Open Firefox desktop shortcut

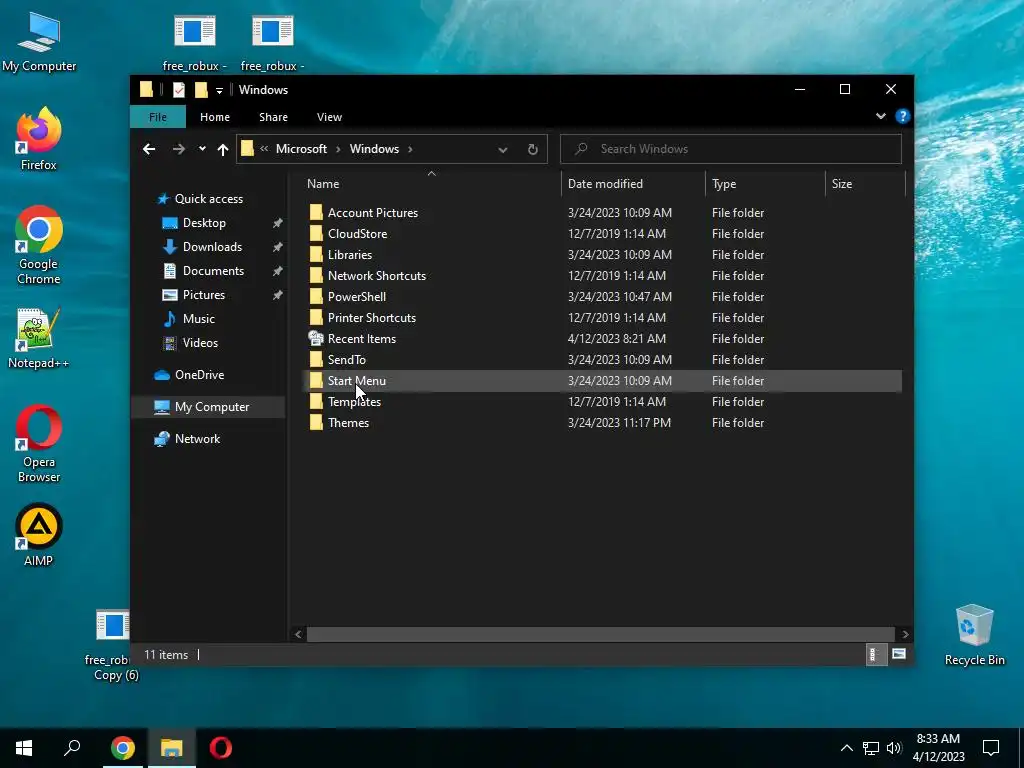(x=39, y=139)
